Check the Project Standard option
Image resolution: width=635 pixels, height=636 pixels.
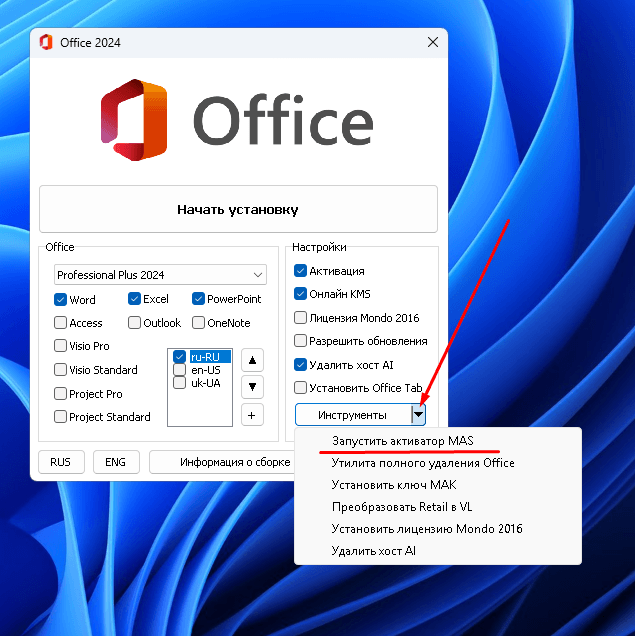point(60,417)
